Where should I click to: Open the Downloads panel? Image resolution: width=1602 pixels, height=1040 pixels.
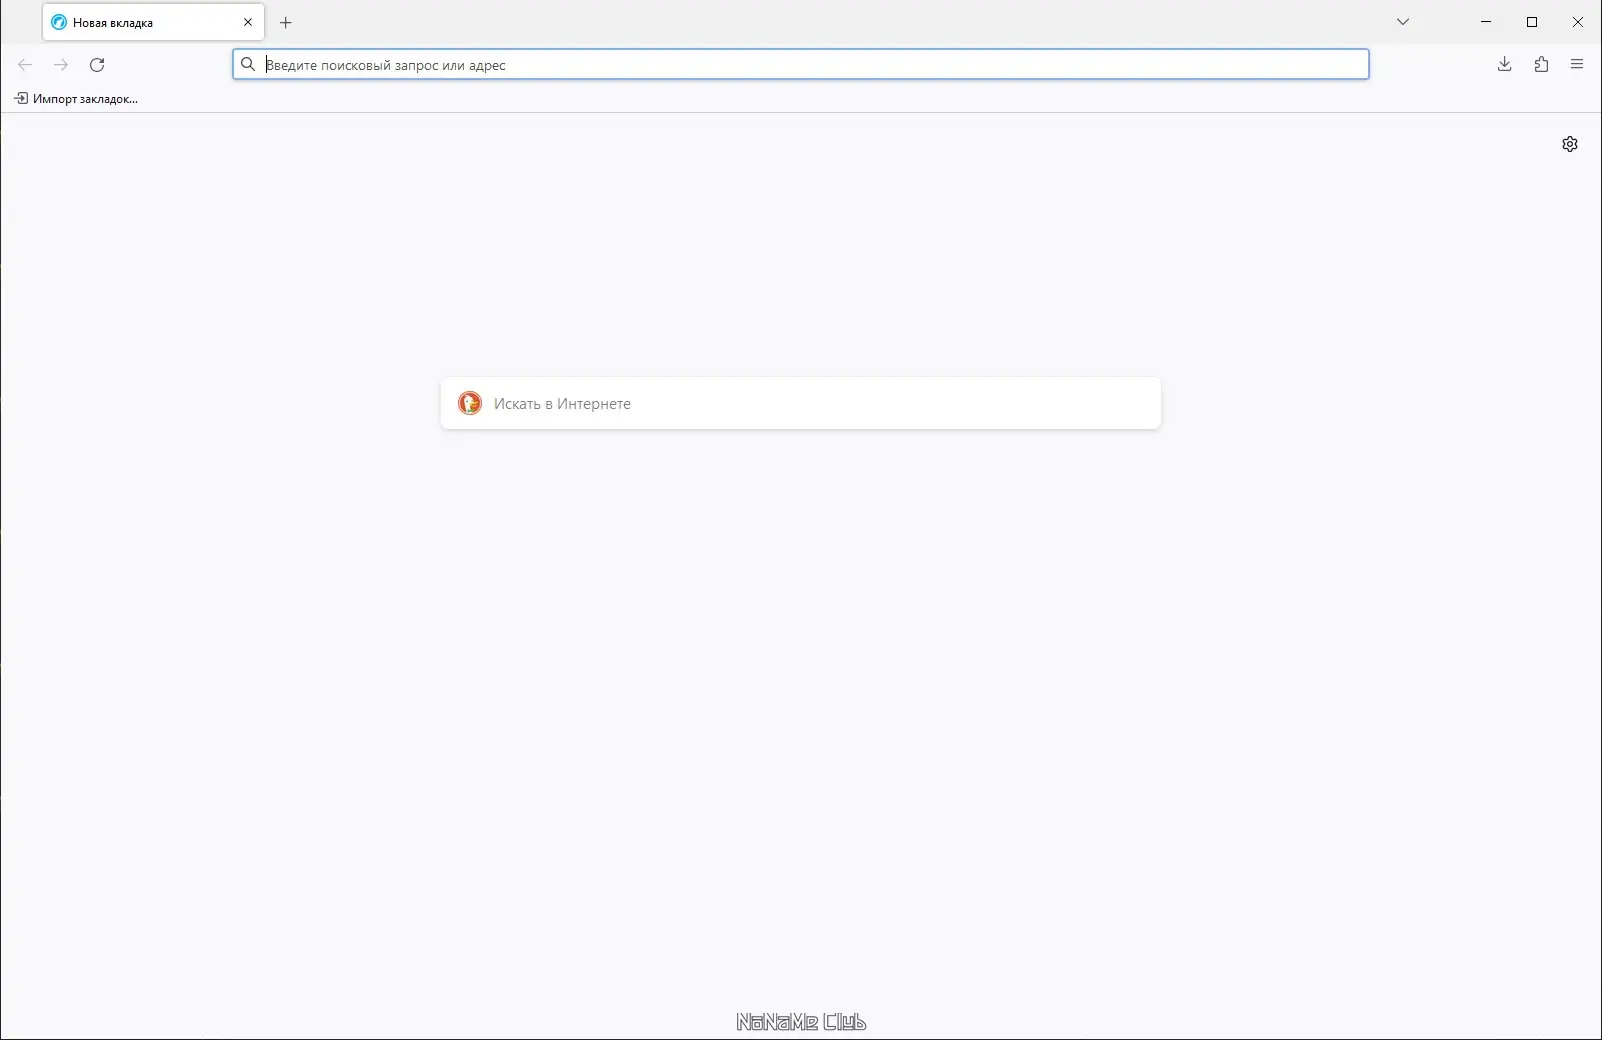[x=1504, y=65]
